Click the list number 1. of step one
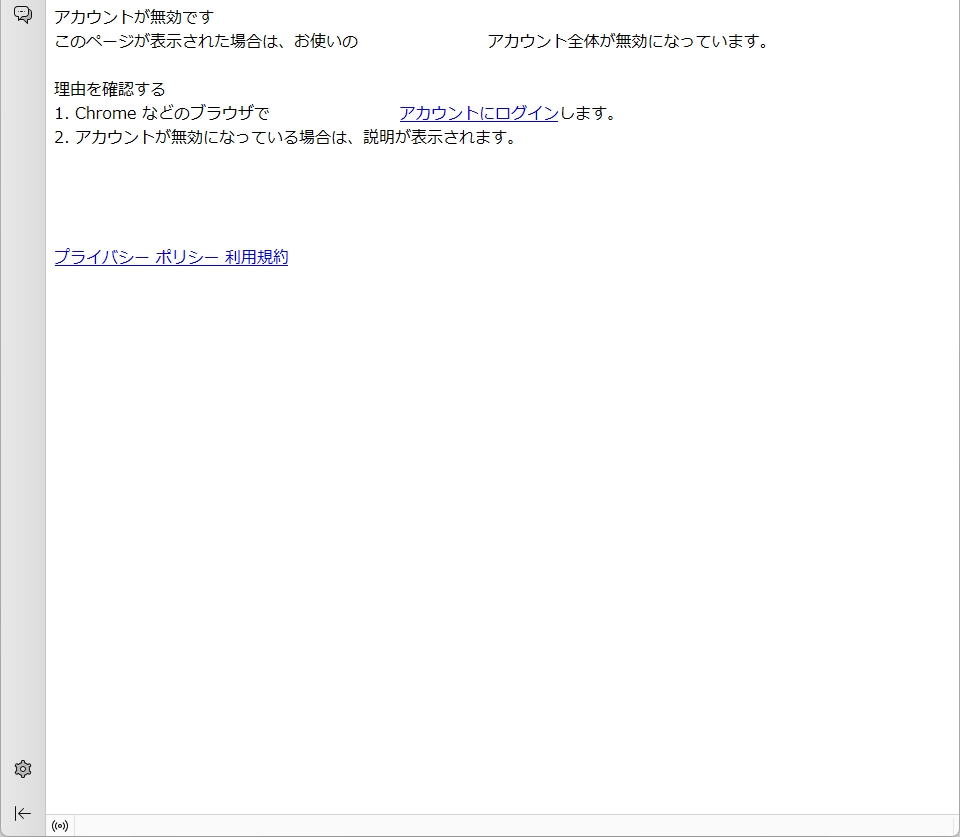Viewport: 960px width, 837px height. tap(61, 113)
